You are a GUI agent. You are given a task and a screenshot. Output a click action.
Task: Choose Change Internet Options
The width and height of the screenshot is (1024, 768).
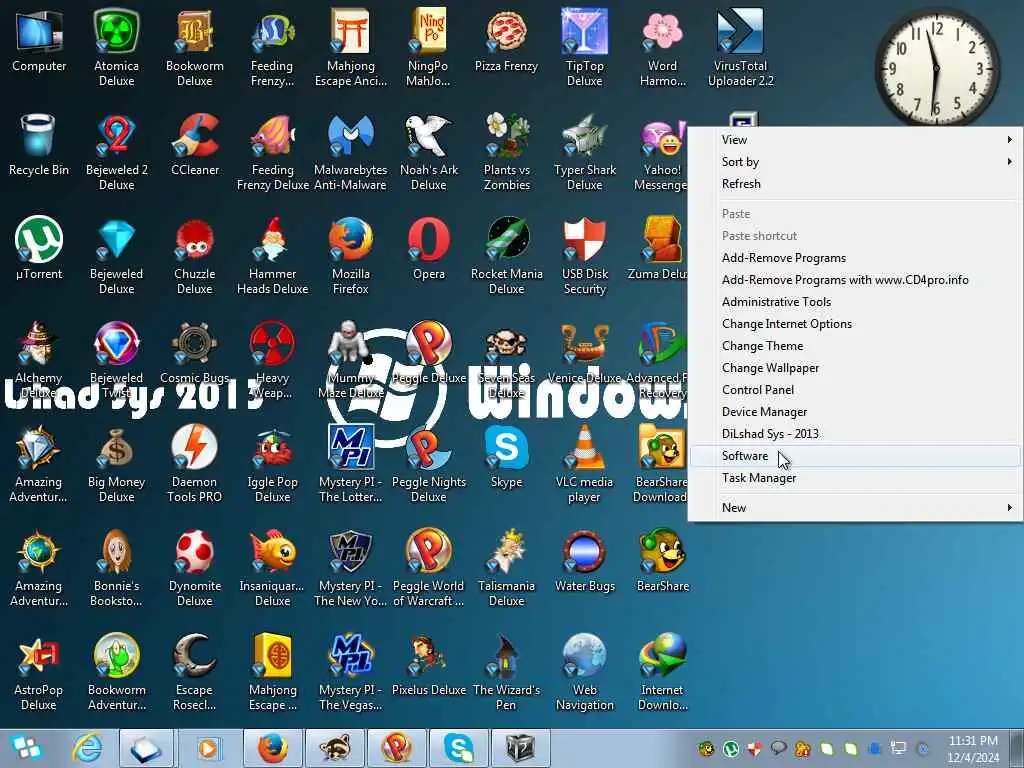pos(856,324)
